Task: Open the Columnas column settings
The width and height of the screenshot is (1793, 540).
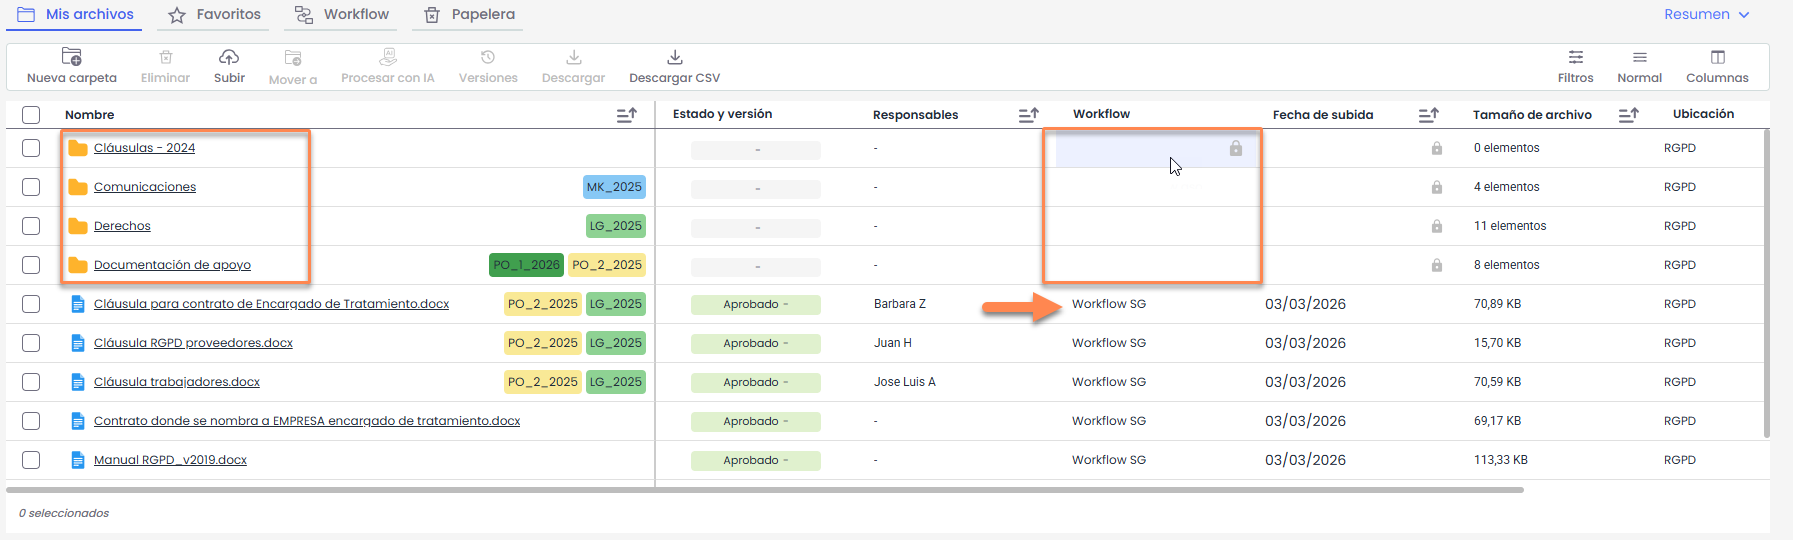Action: (1717, 57)
